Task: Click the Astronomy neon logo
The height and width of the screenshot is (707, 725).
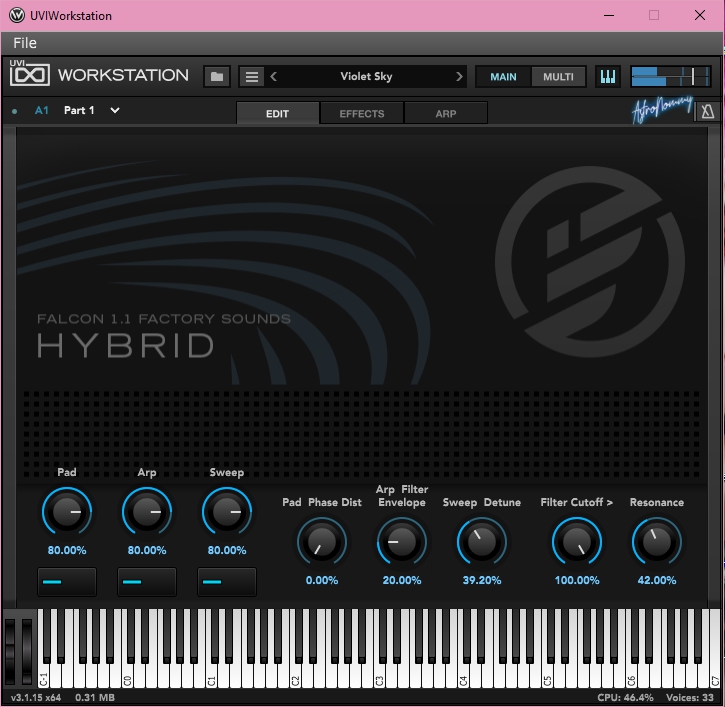Action: [662, 109]
